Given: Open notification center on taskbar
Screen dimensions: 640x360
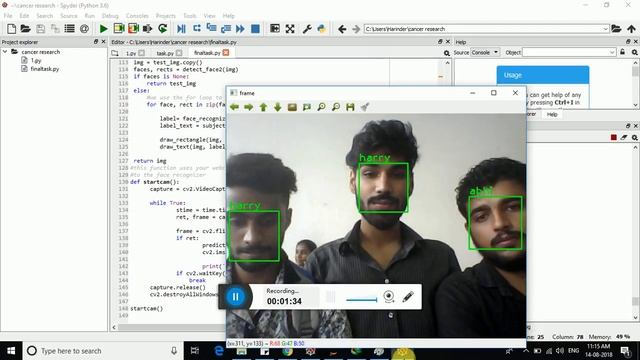Looking at the screenshot, I should [625, 351].
